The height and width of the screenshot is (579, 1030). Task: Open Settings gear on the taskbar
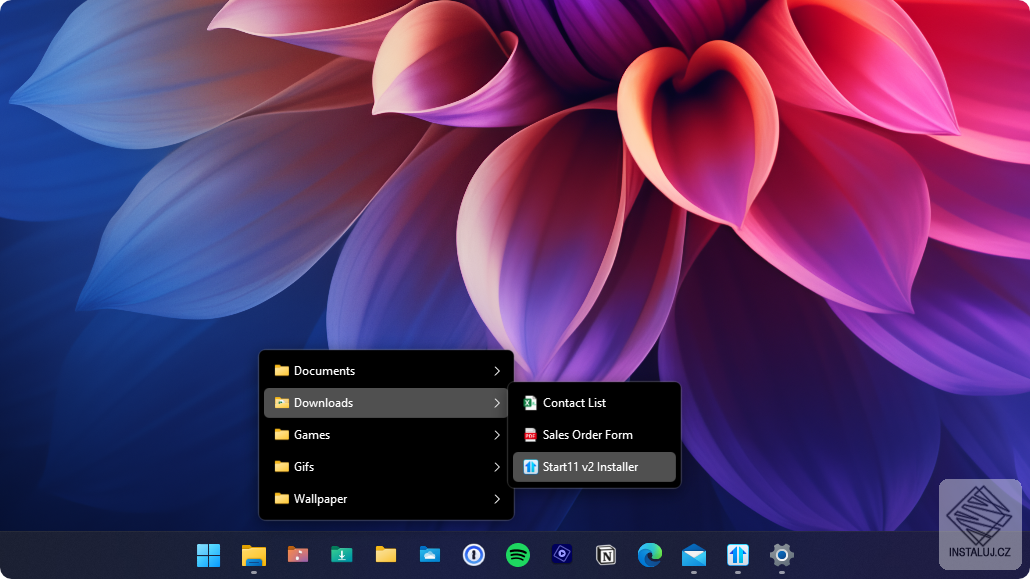tap(782, 554)
